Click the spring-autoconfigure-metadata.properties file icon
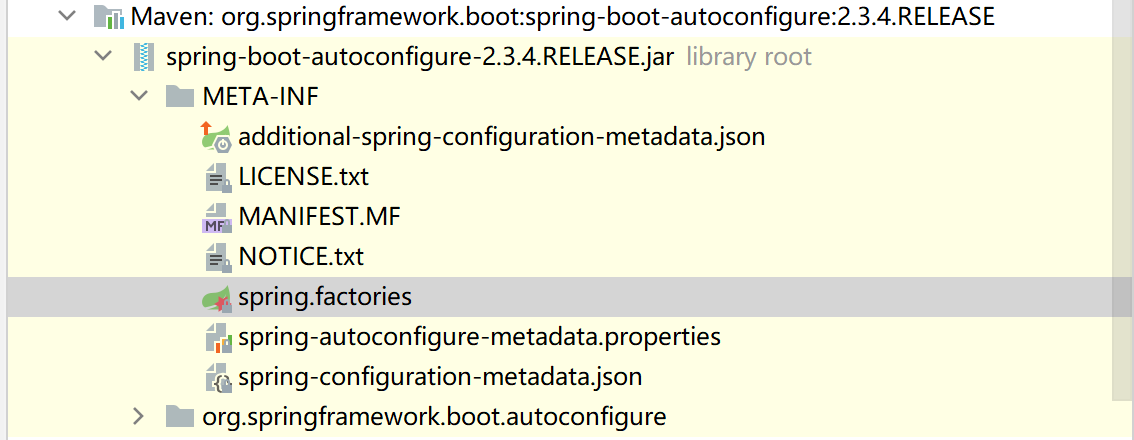The width and height of the screenshot is (1134, 440). coord(216,337)
